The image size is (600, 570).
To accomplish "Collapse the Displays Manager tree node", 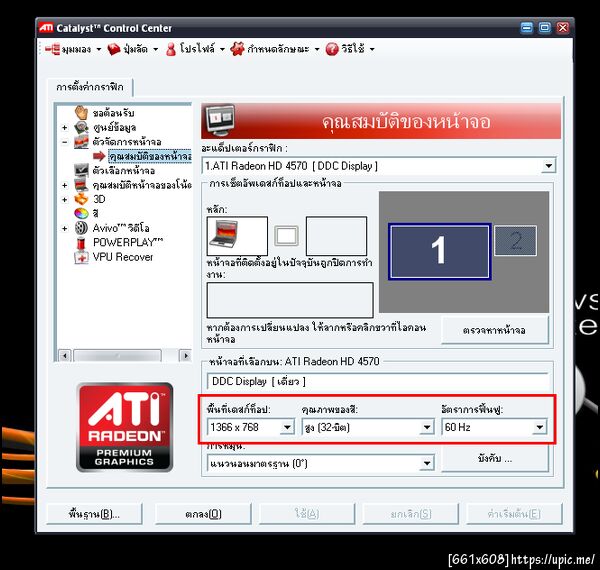I will (x=65, y=142).
